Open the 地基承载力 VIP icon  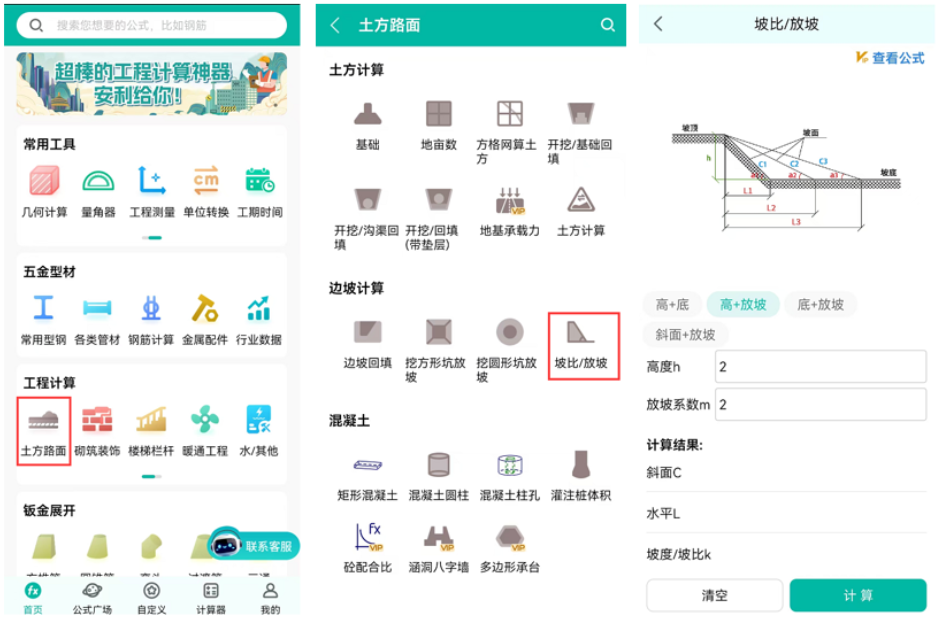tap(510, 200)
